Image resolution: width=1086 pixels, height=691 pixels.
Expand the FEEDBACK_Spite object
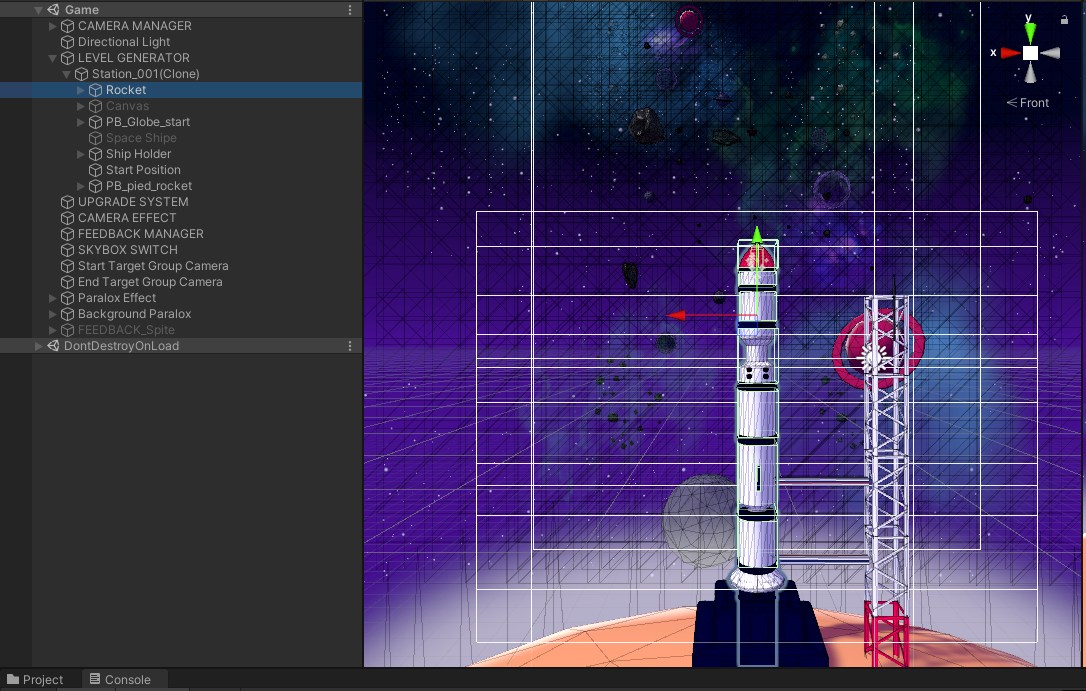(53, 330)
